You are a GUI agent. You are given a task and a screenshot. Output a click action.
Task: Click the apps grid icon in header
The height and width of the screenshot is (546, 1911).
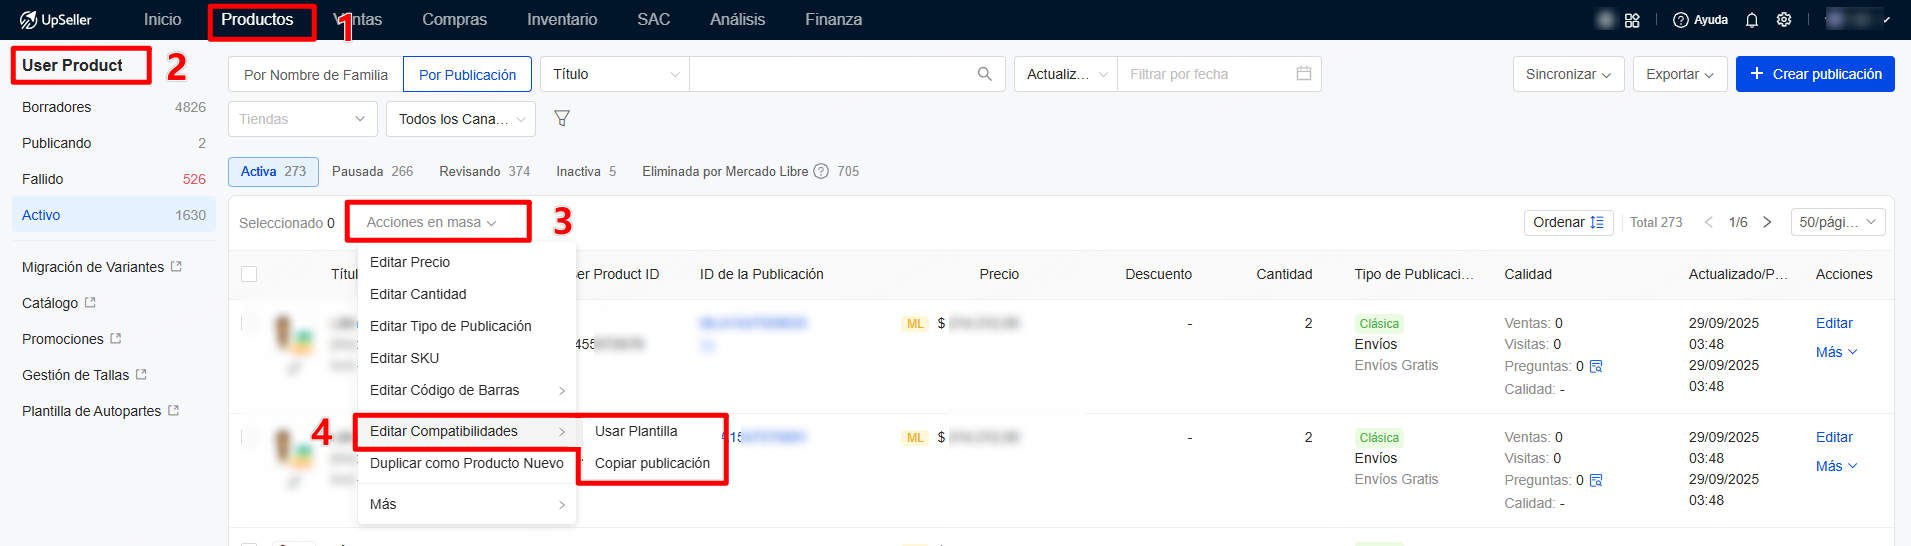tap(1632, 20)
